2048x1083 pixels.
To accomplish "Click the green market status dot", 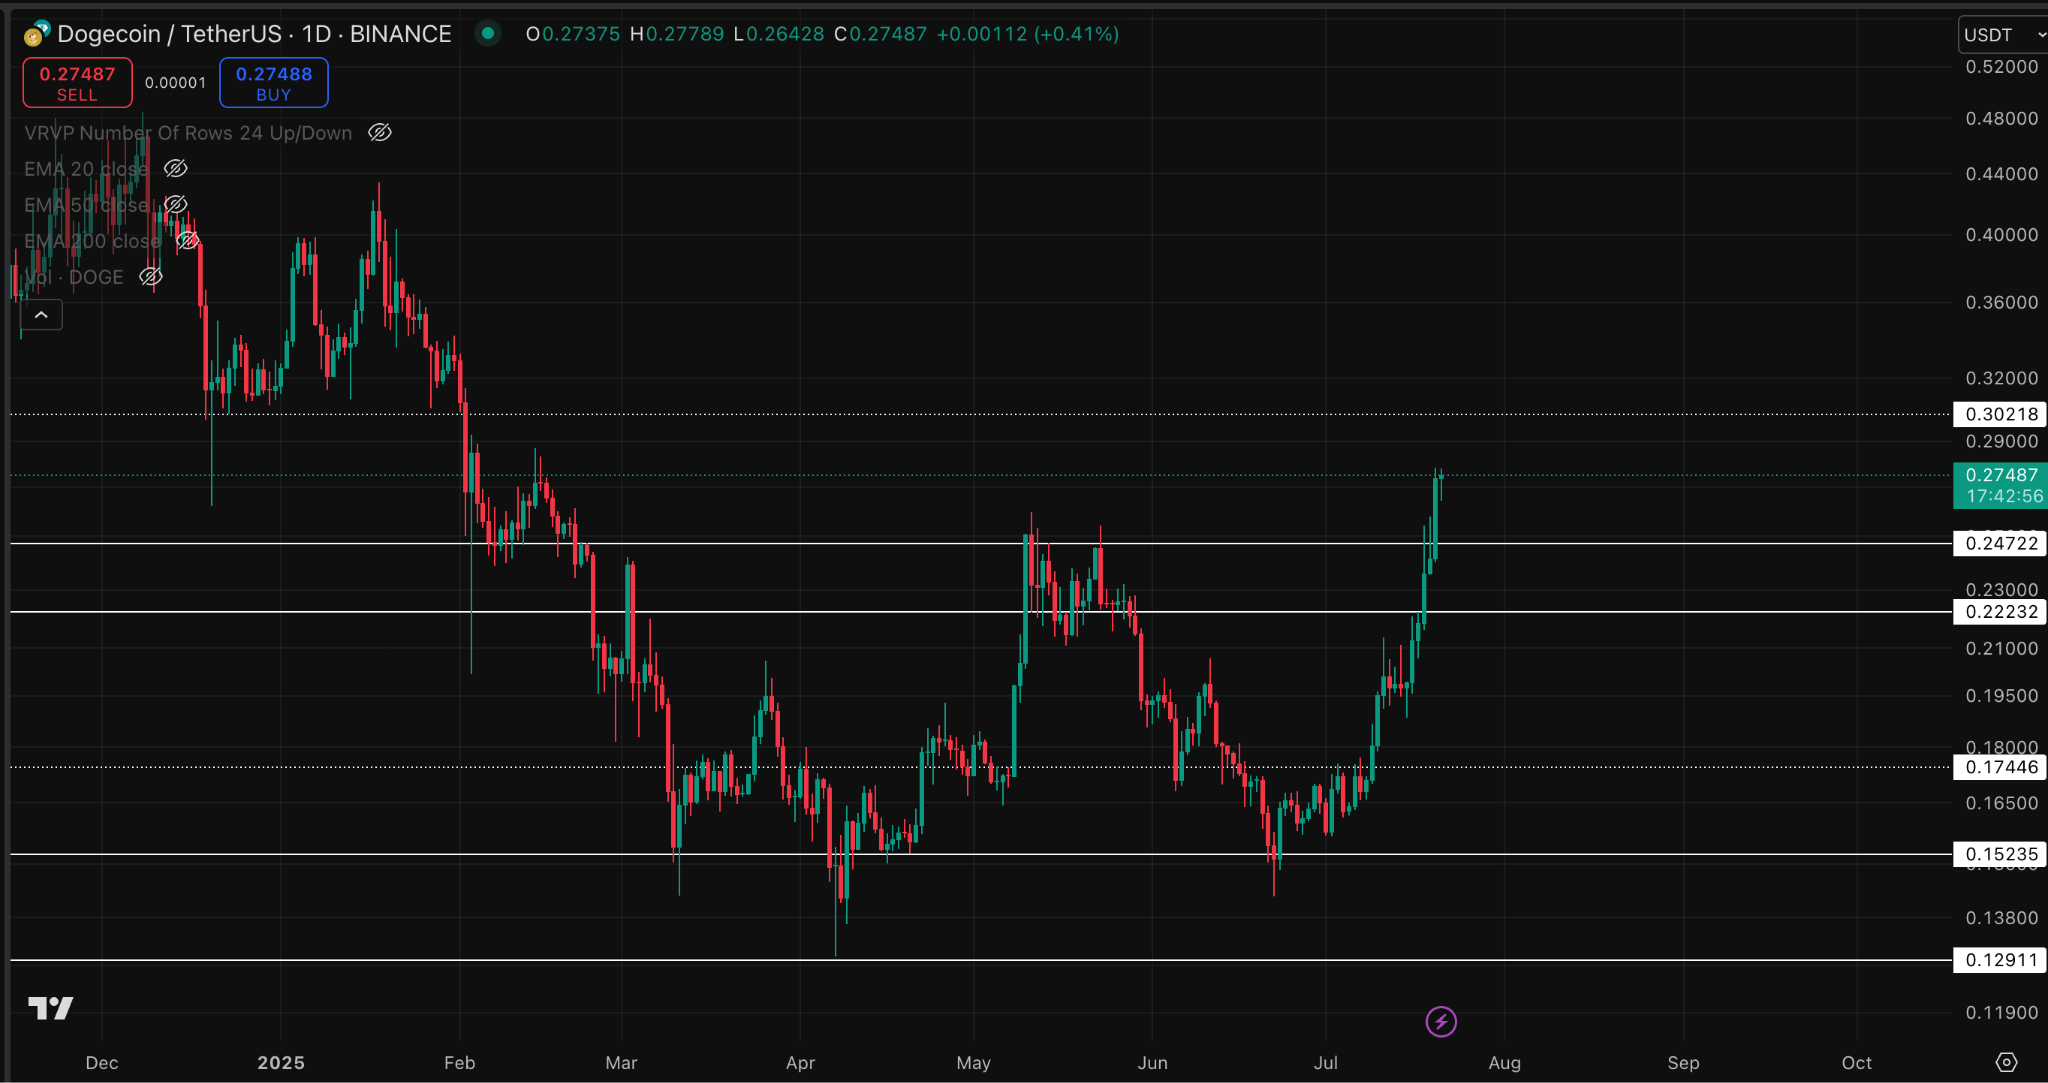I will pos(488,33).
